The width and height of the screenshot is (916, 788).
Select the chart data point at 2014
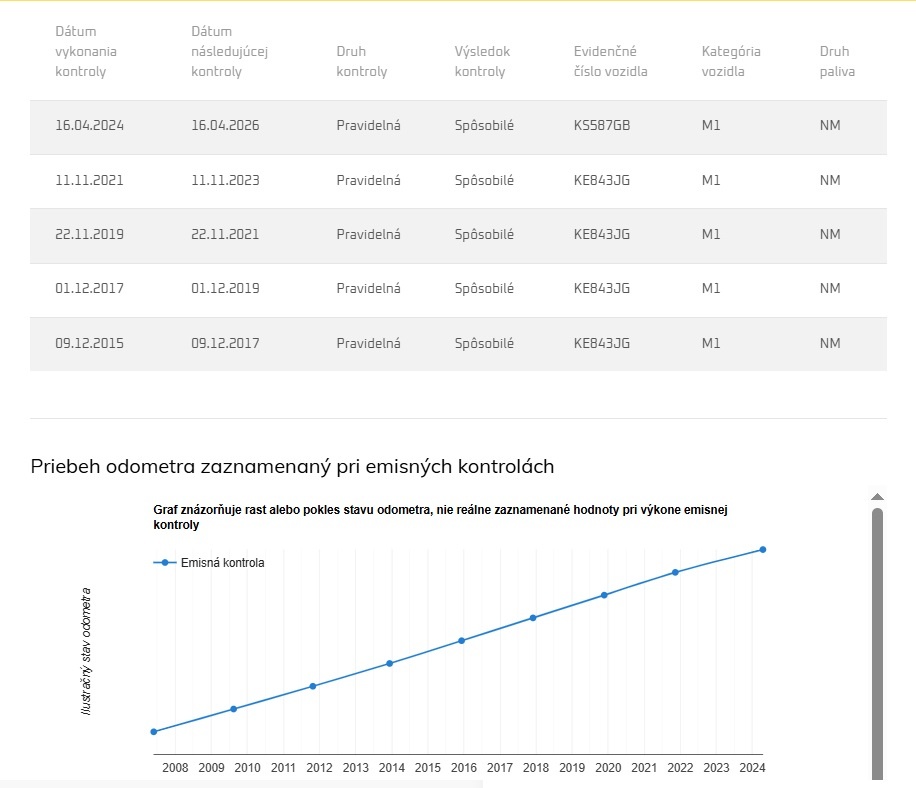tap(389, 663)
